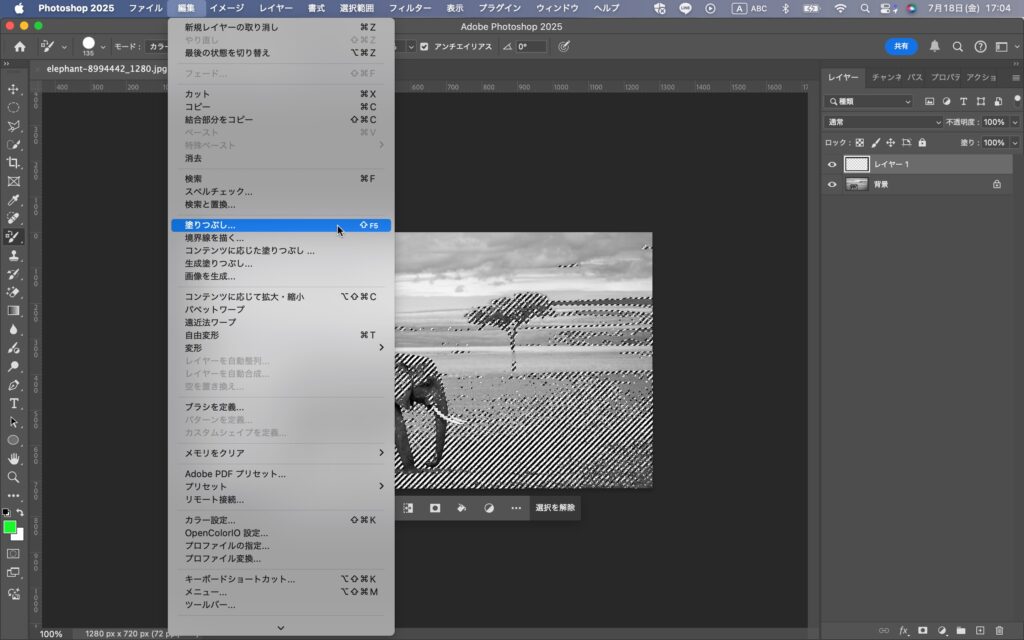
Task: Open tool preset picker arrow
Action: point(64,47)
